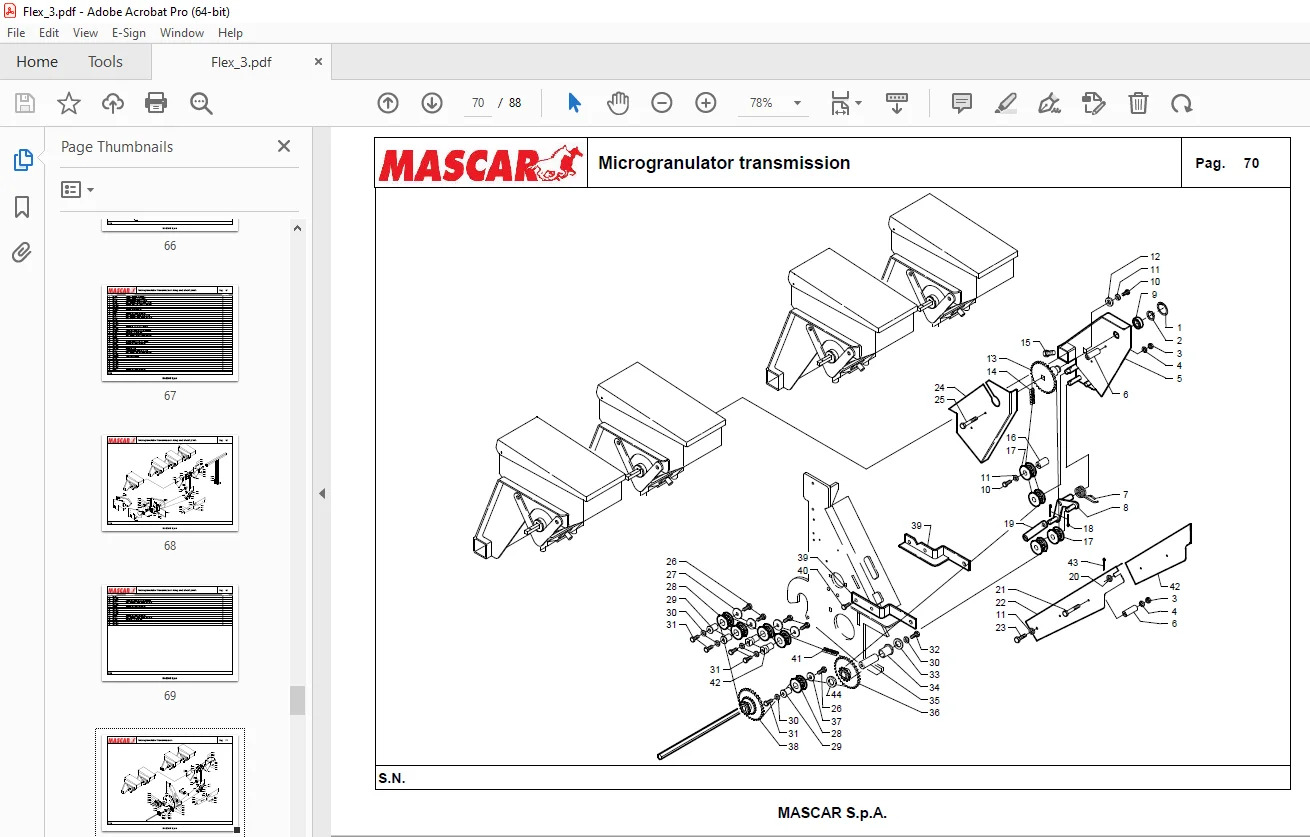Delete the page with the trash icon
This screenshot has height=837, width=1310.
pyautogui.click(x=1138, y=103)
